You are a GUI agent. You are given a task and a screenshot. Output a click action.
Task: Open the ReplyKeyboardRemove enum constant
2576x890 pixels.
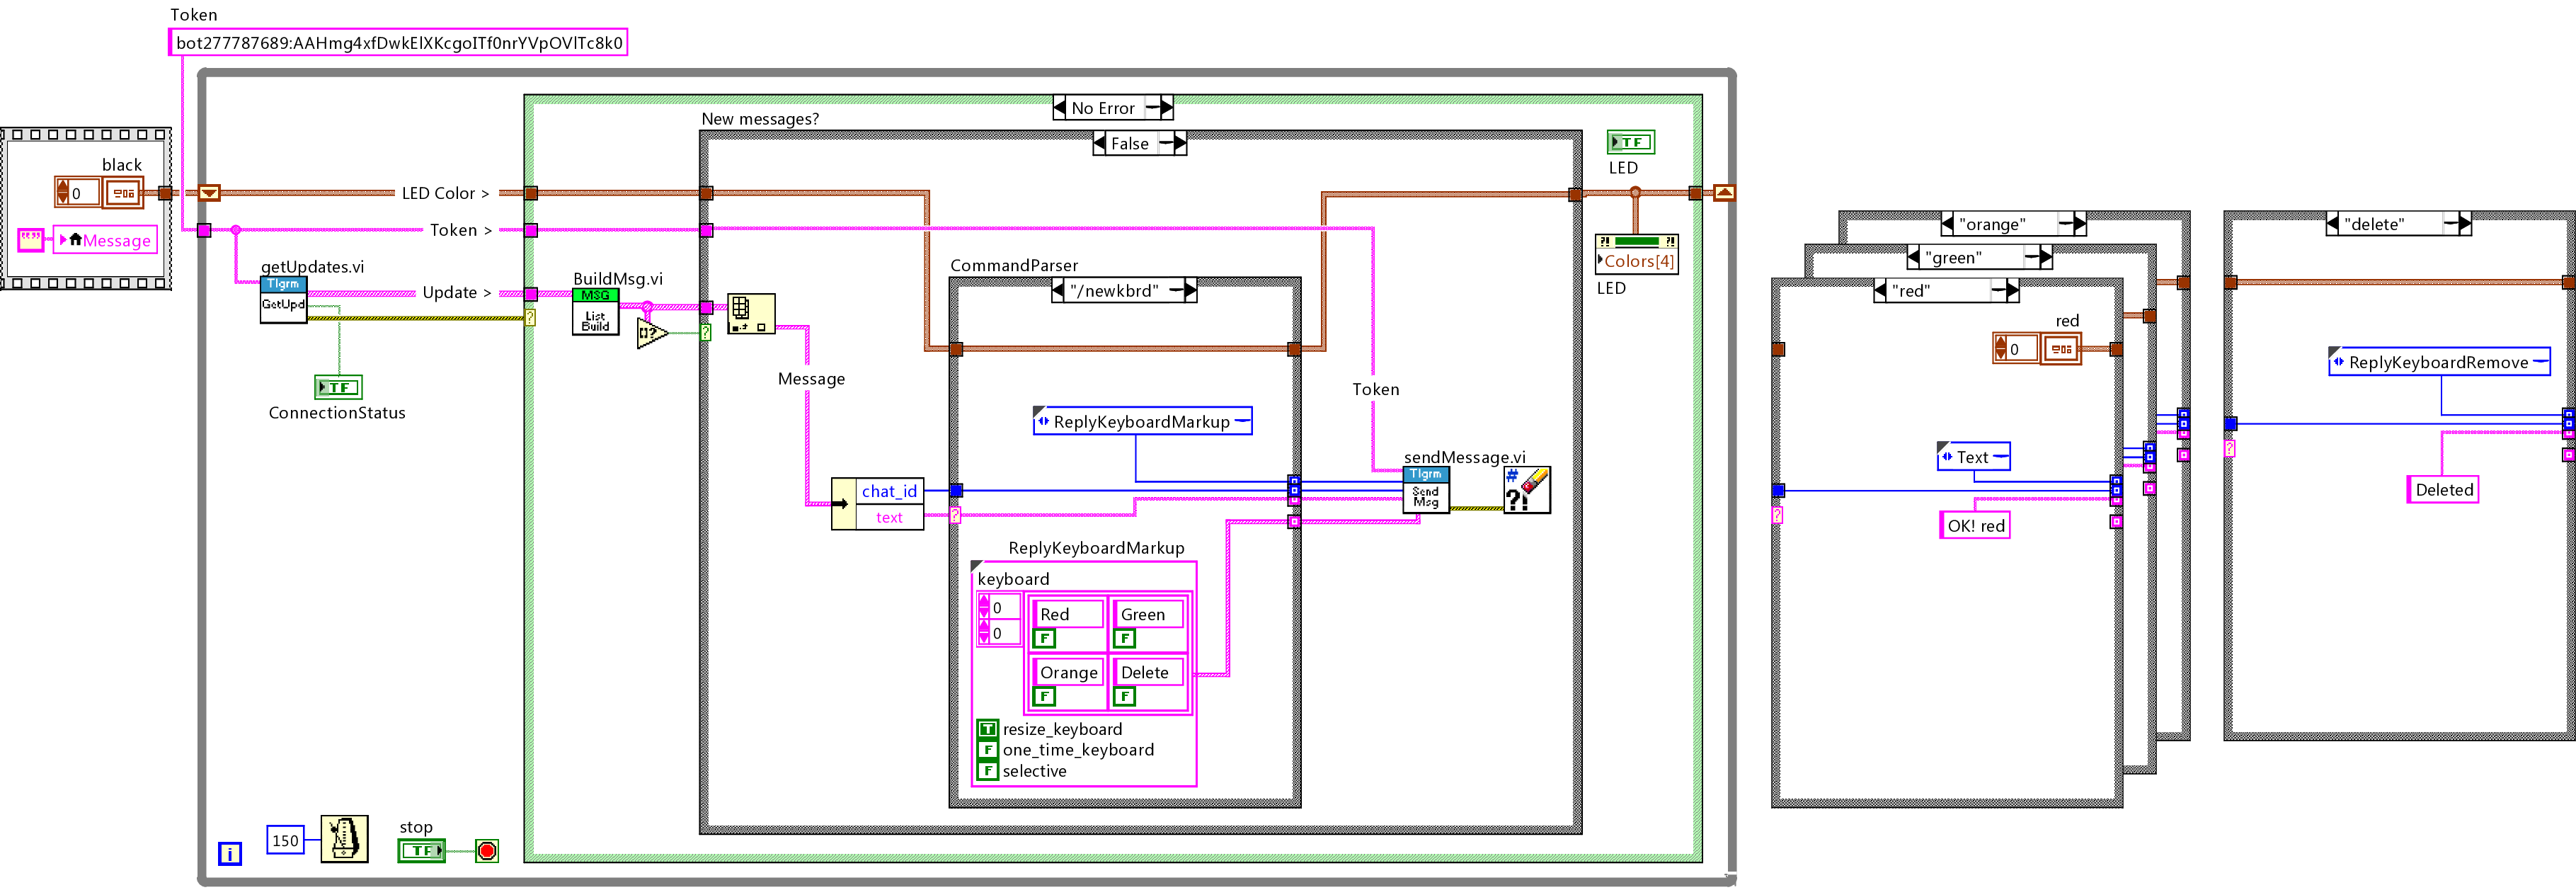click(2438, 362)
